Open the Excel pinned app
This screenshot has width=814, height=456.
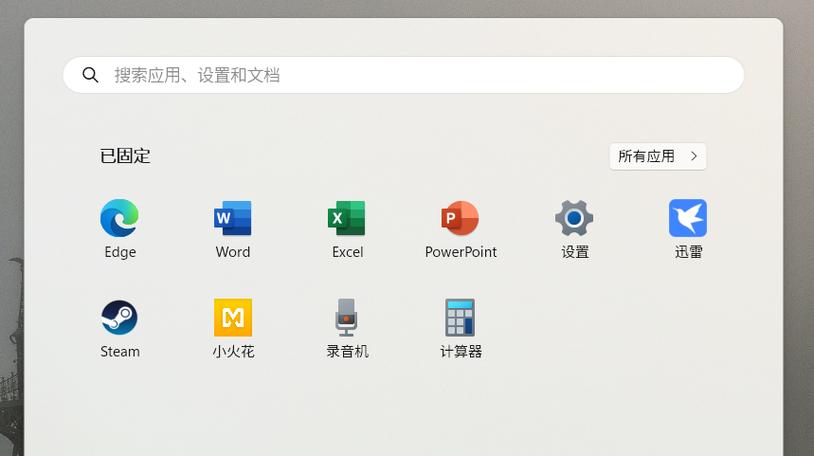coord(347,218)
